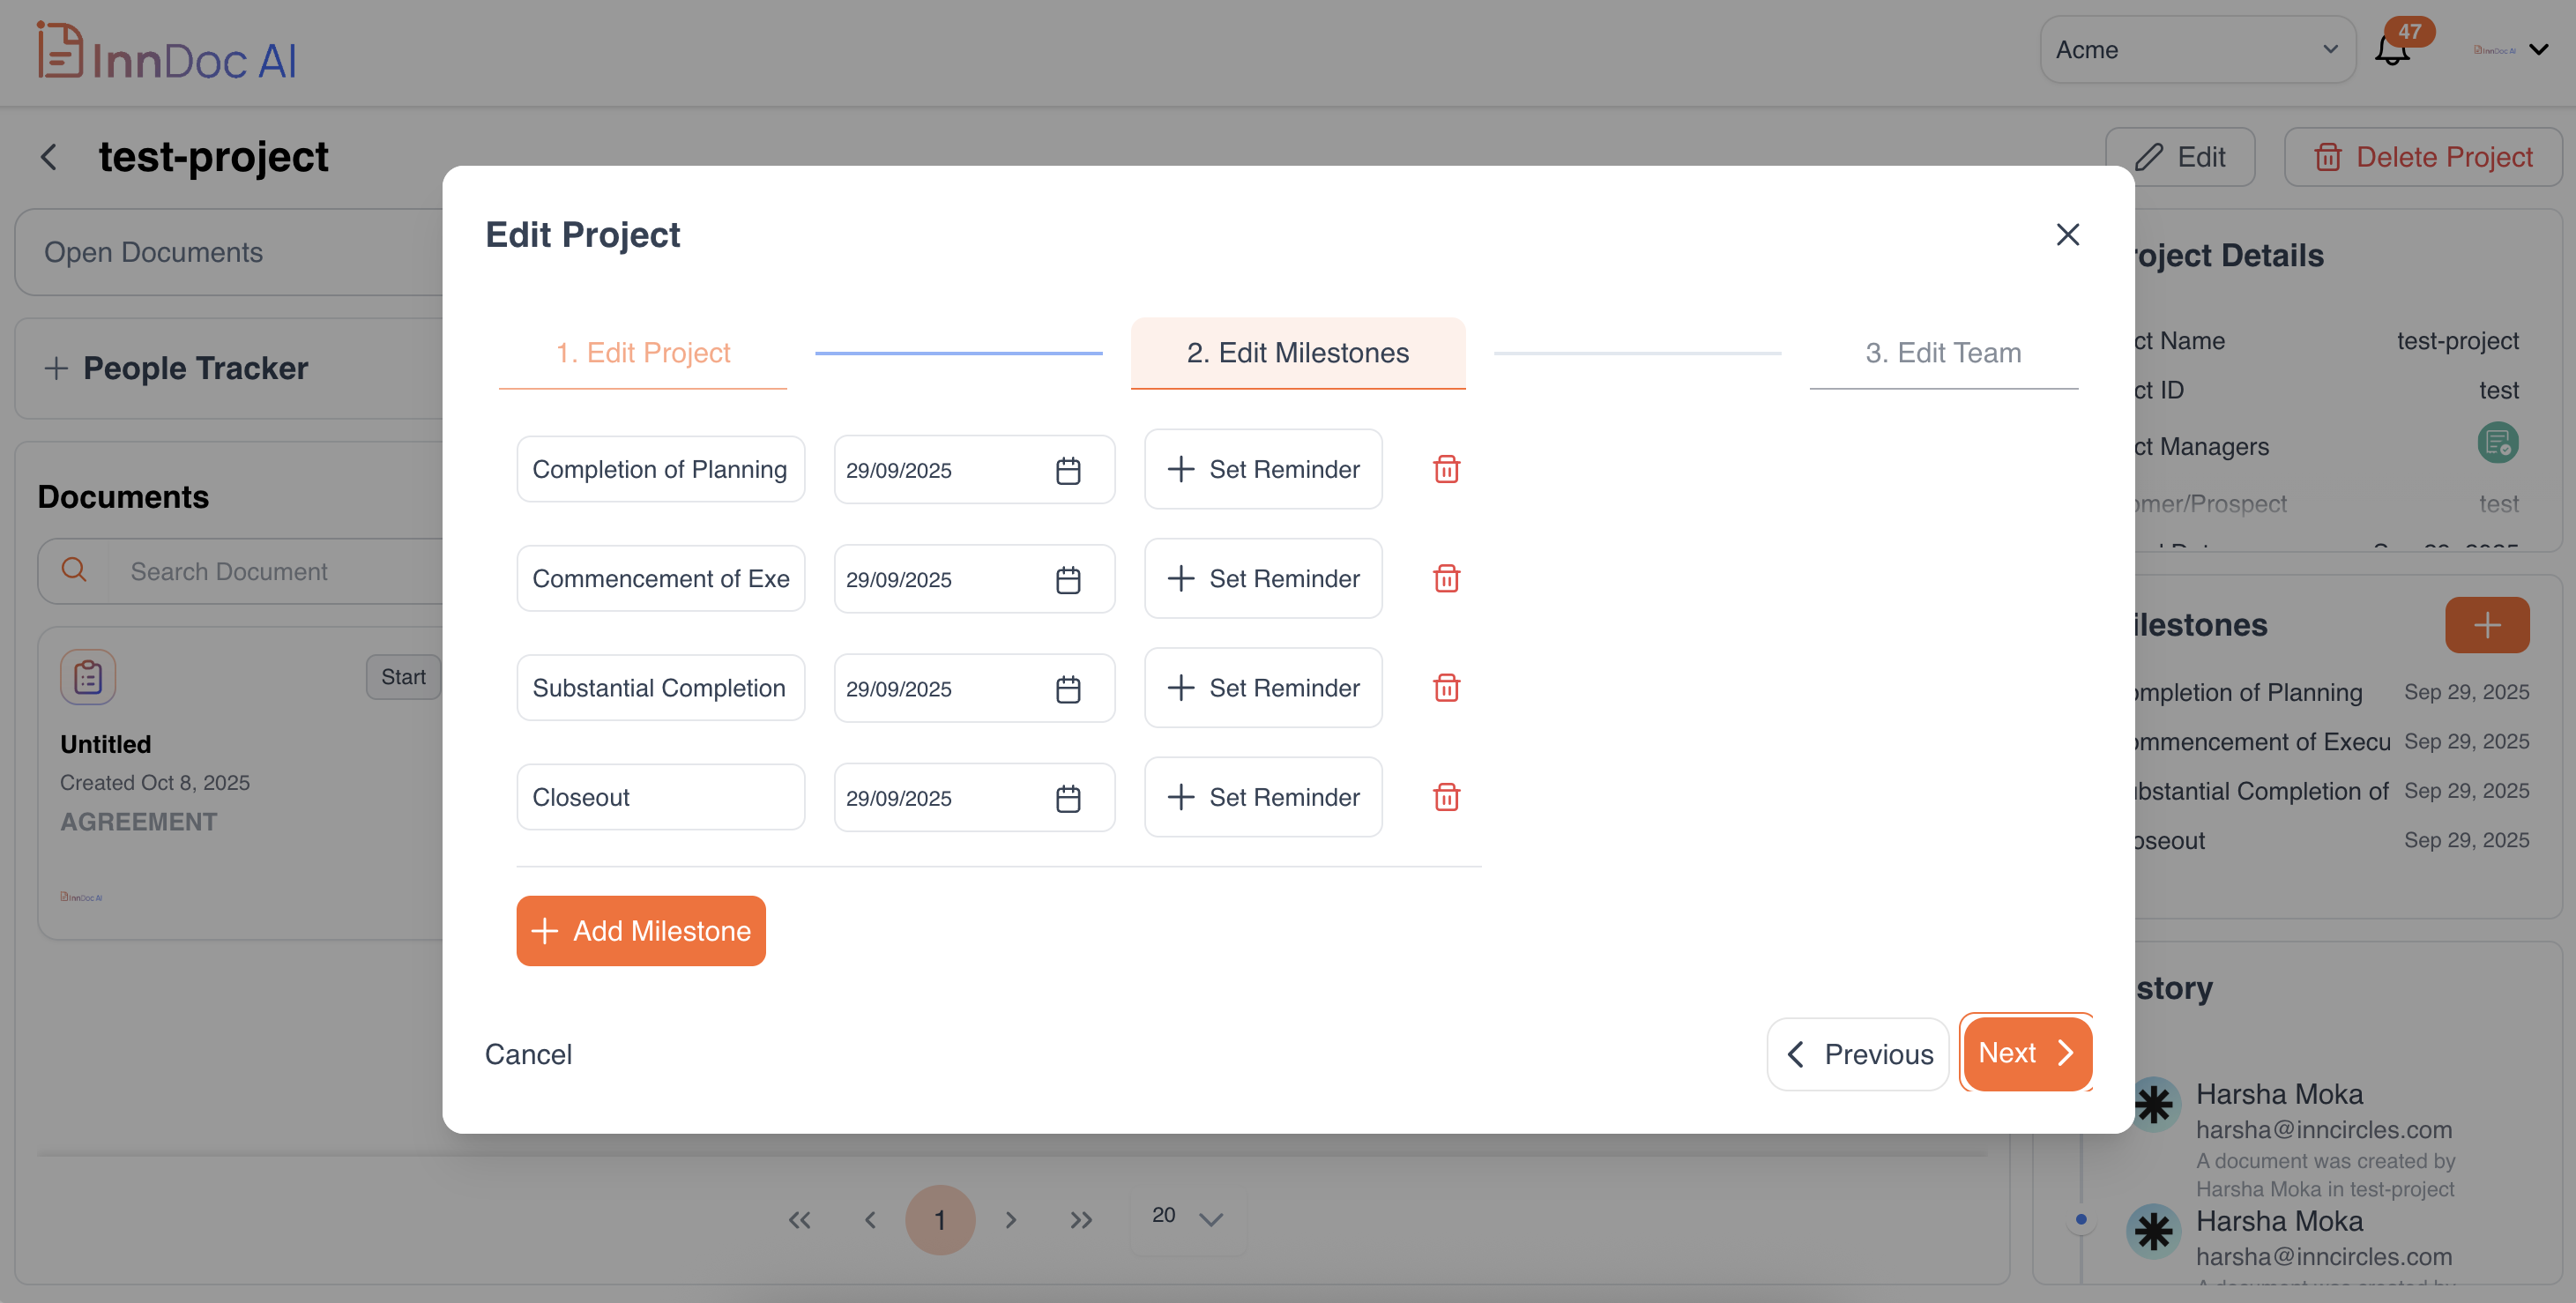Open the notifications bell

(x=2392, y=50)
